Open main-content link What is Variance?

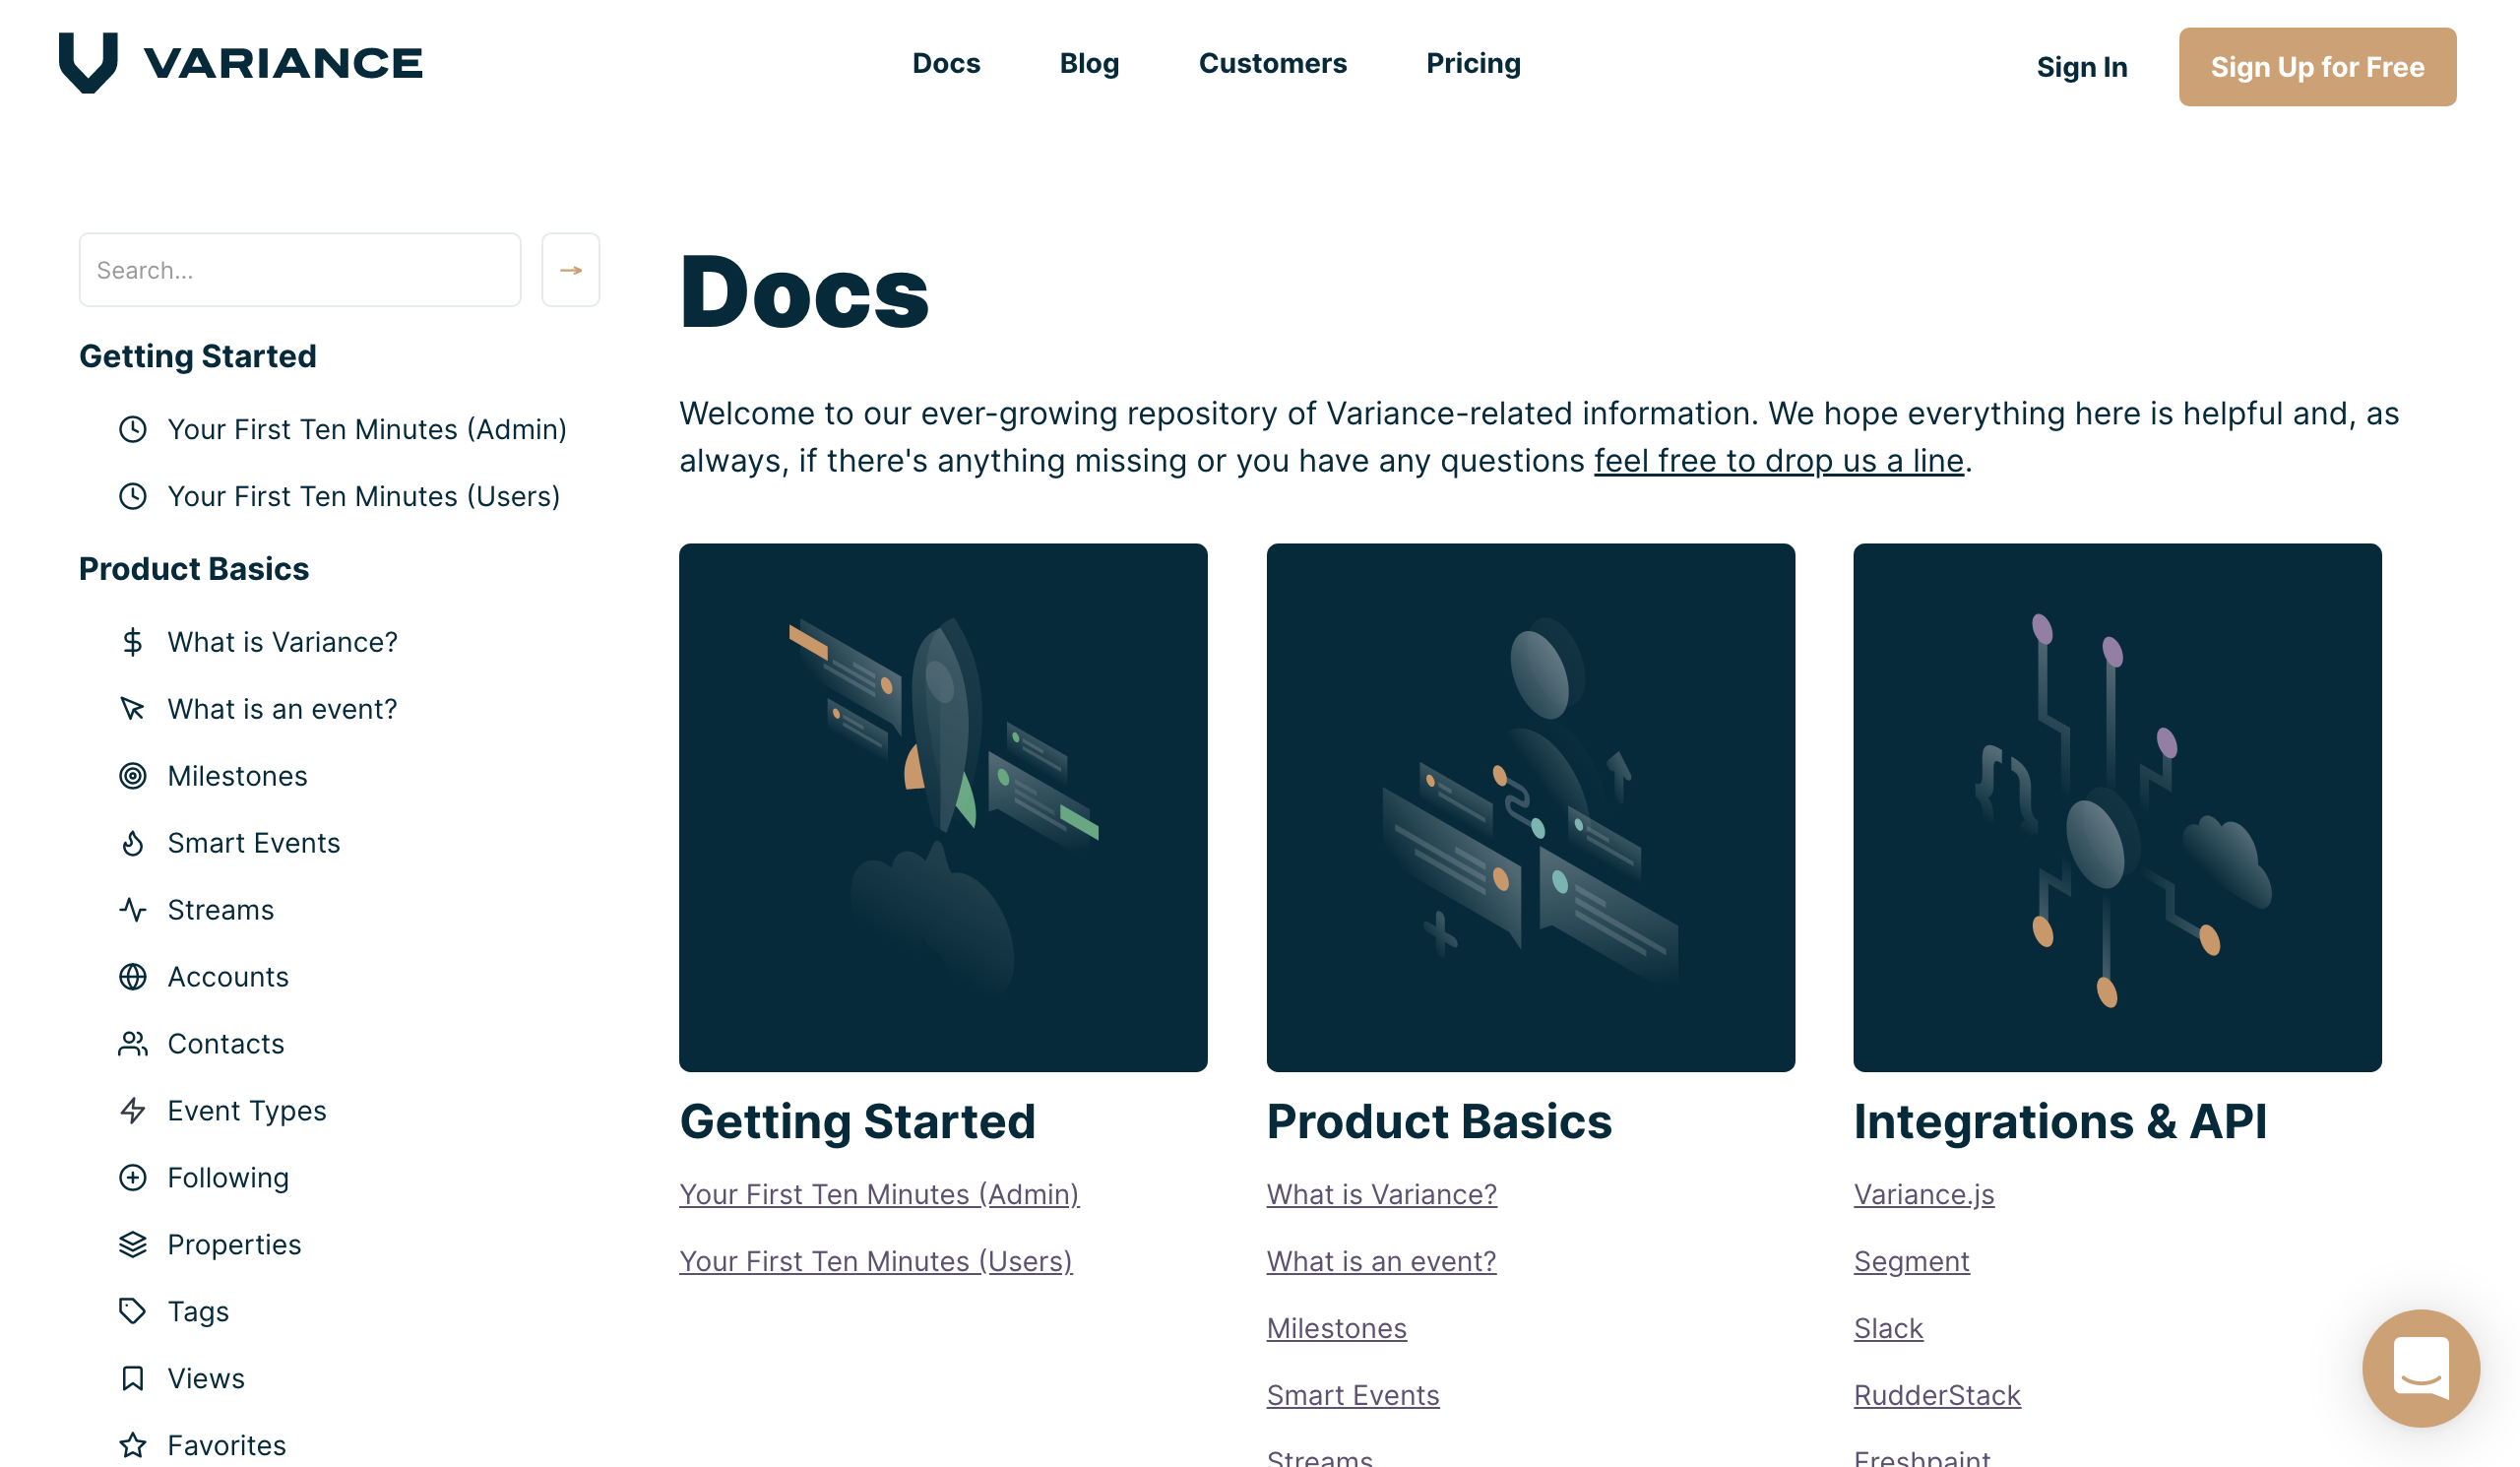(x=1382, y=1194)
